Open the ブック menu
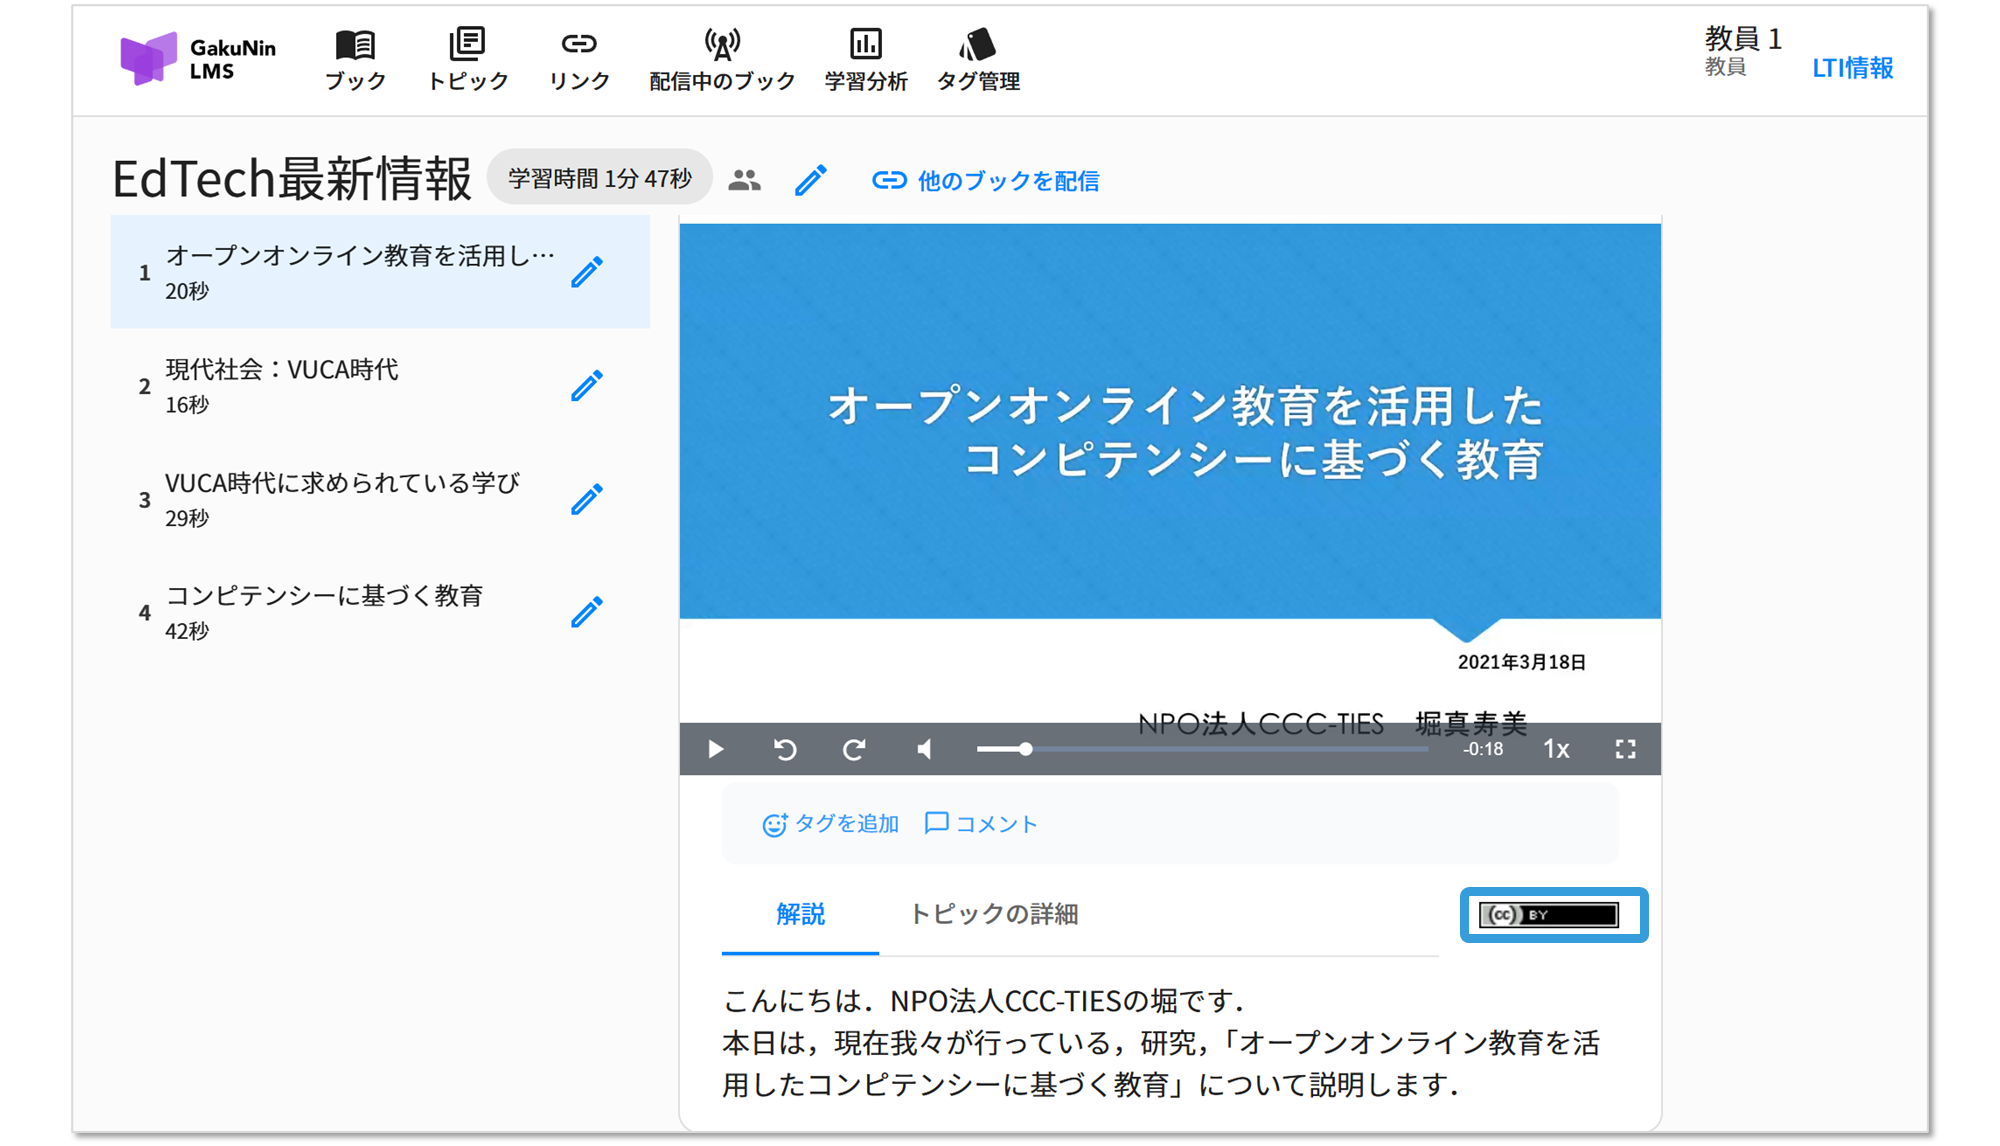This screenshot has height=1146, width=2000. coord(355,60)
